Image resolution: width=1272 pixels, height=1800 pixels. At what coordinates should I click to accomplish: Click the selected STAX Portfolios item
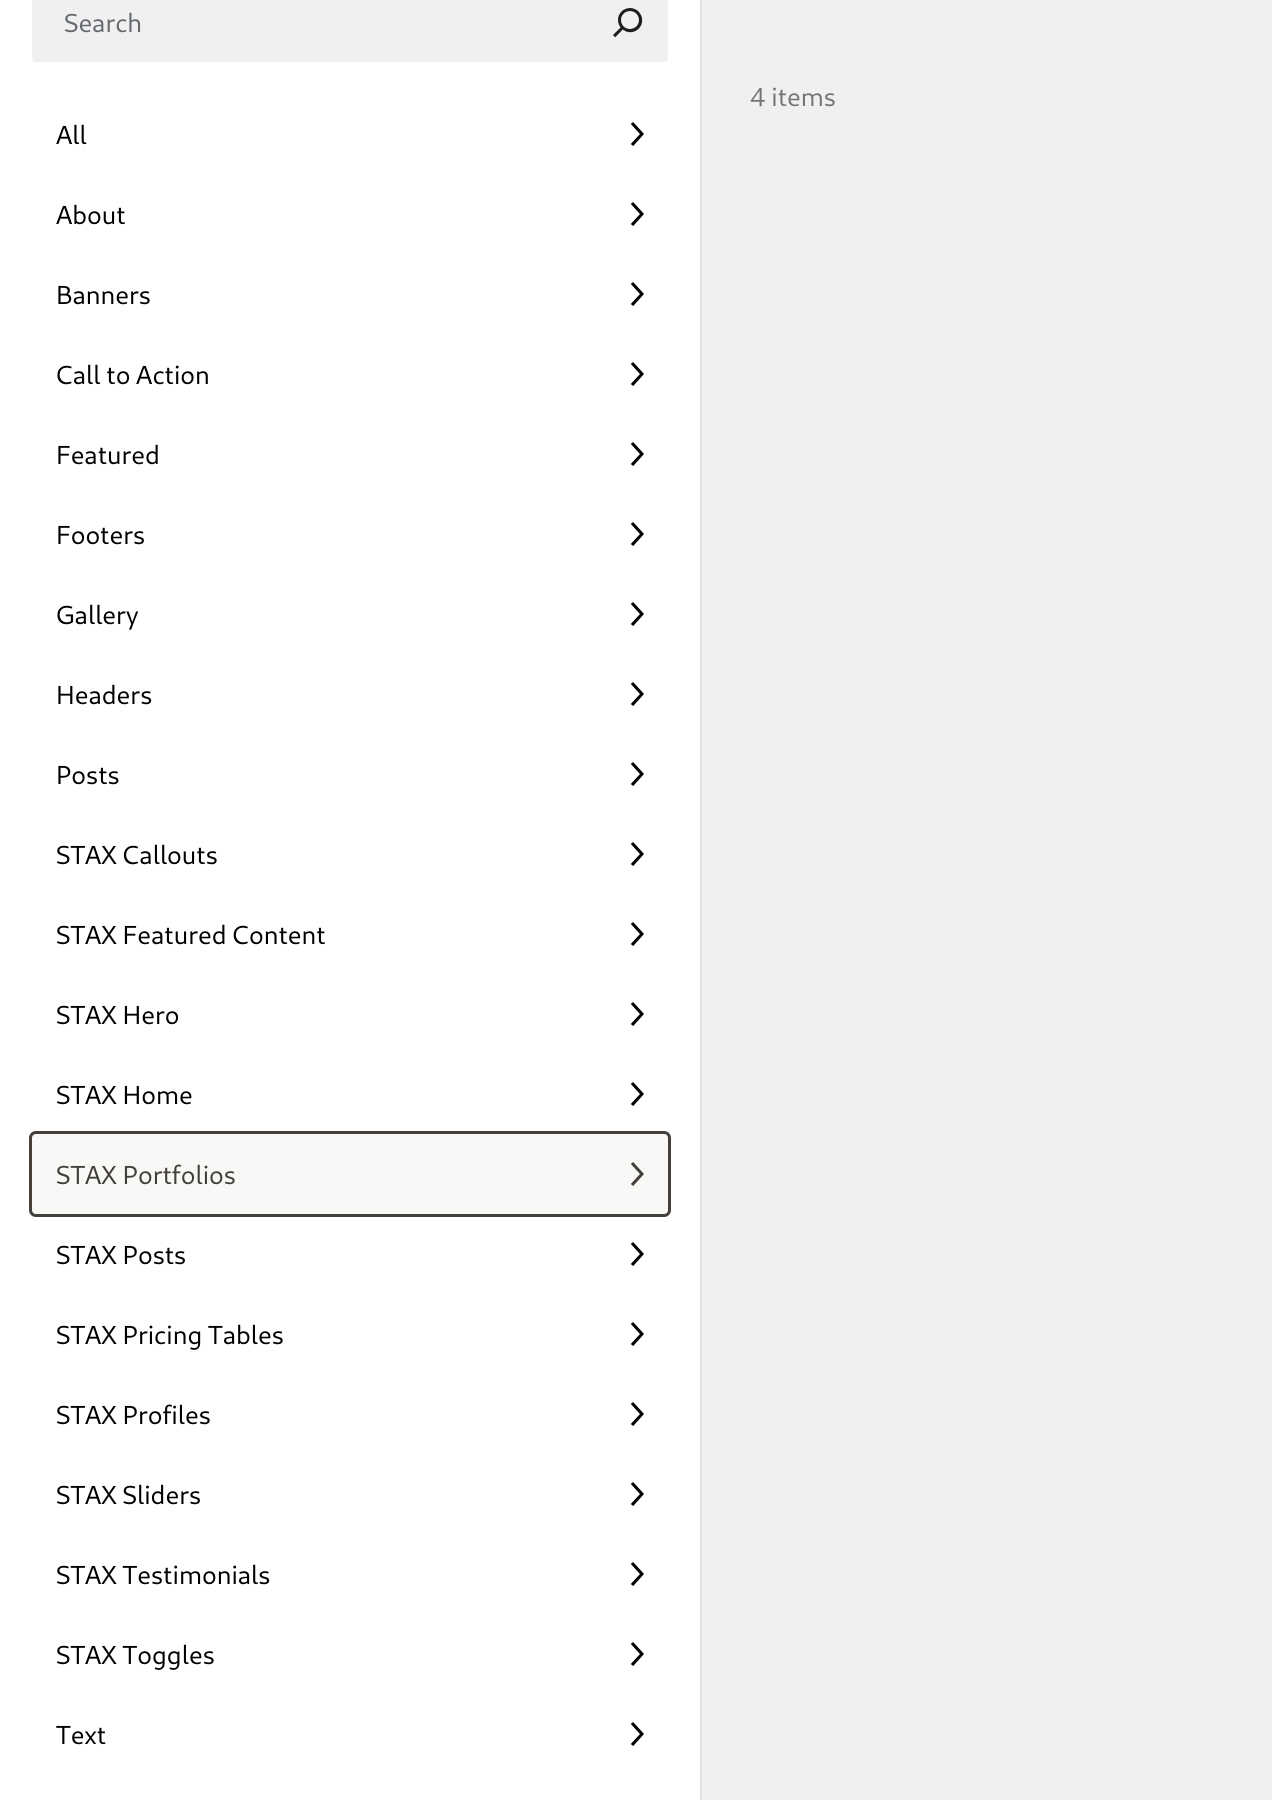pos(350,1174)
